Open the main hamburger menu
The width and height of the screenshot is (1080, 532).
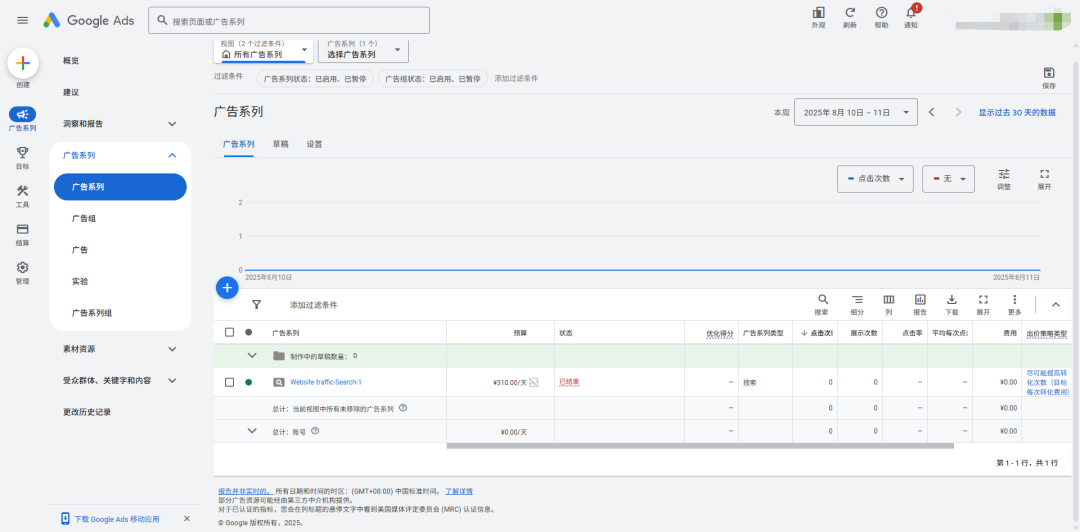(x=23, y=21)
